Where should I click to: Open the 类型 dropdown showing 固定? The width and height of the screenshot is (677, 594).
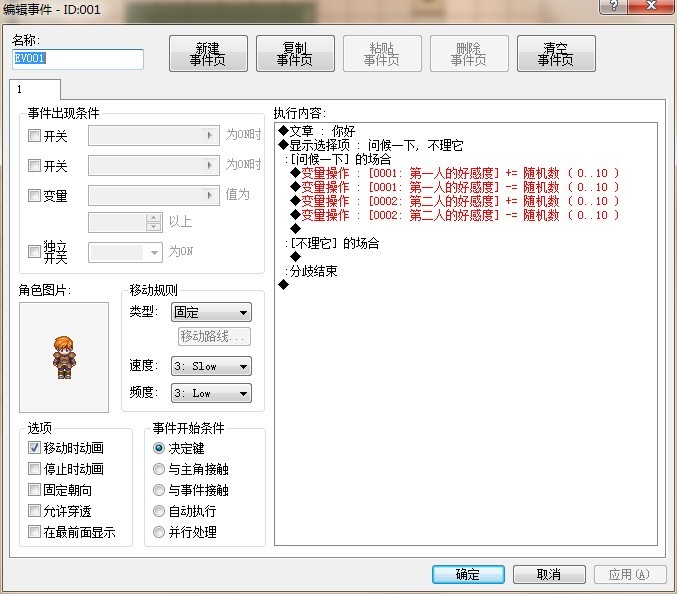[x=212, y=312]
